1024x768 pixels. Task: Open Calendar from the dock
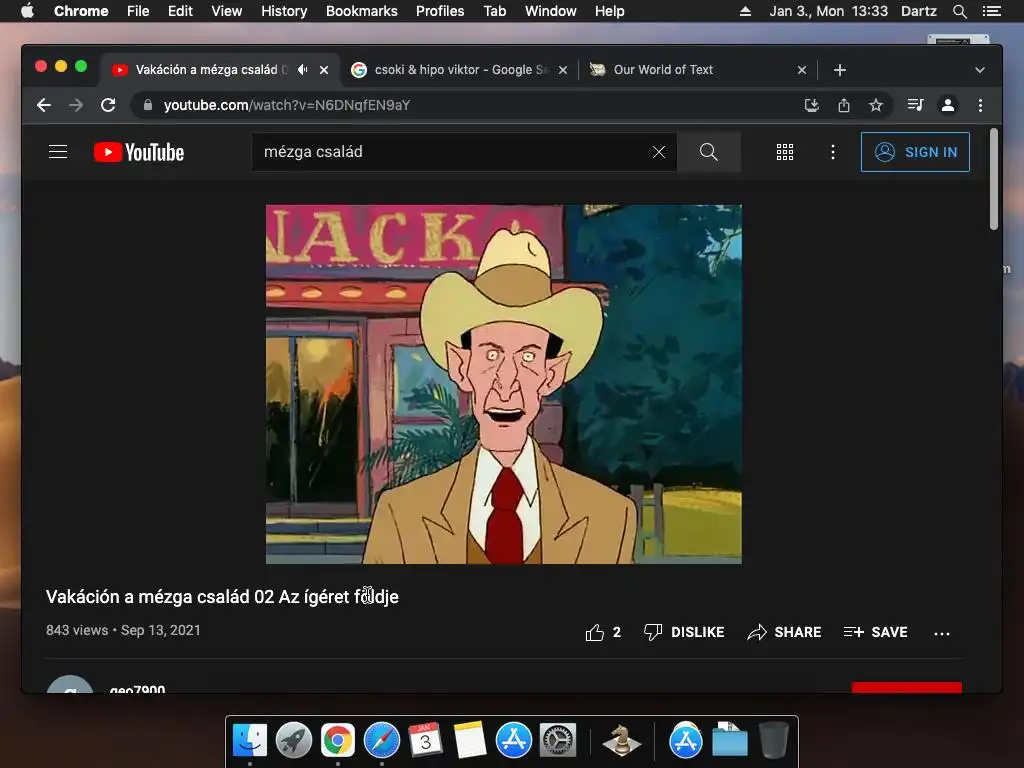425,741
